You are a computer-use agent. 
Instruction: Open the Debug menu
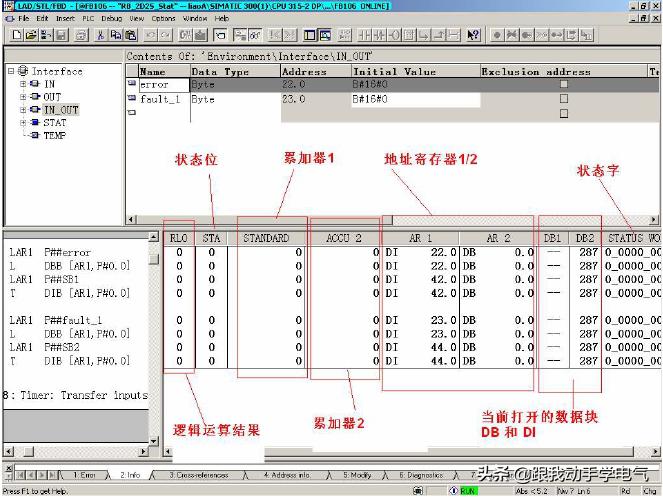(112, 19)
